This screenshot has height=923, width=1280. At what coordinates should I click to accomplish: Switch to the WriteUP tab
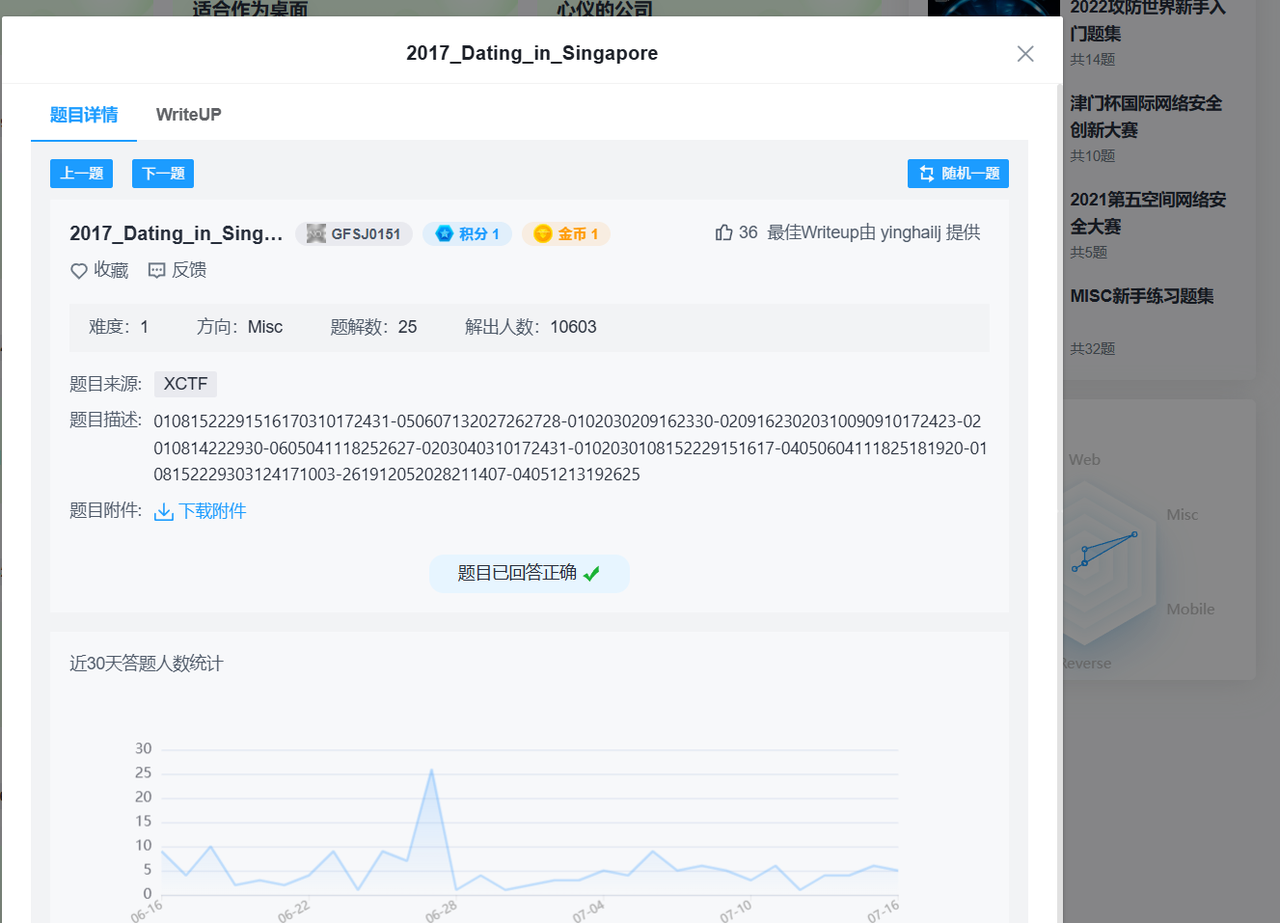pos(188,114)
